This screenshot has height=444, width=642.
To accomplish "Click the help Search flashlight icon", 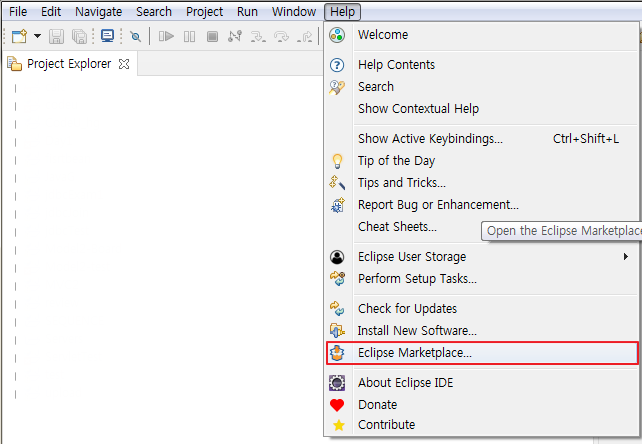I will pos(337,87).
